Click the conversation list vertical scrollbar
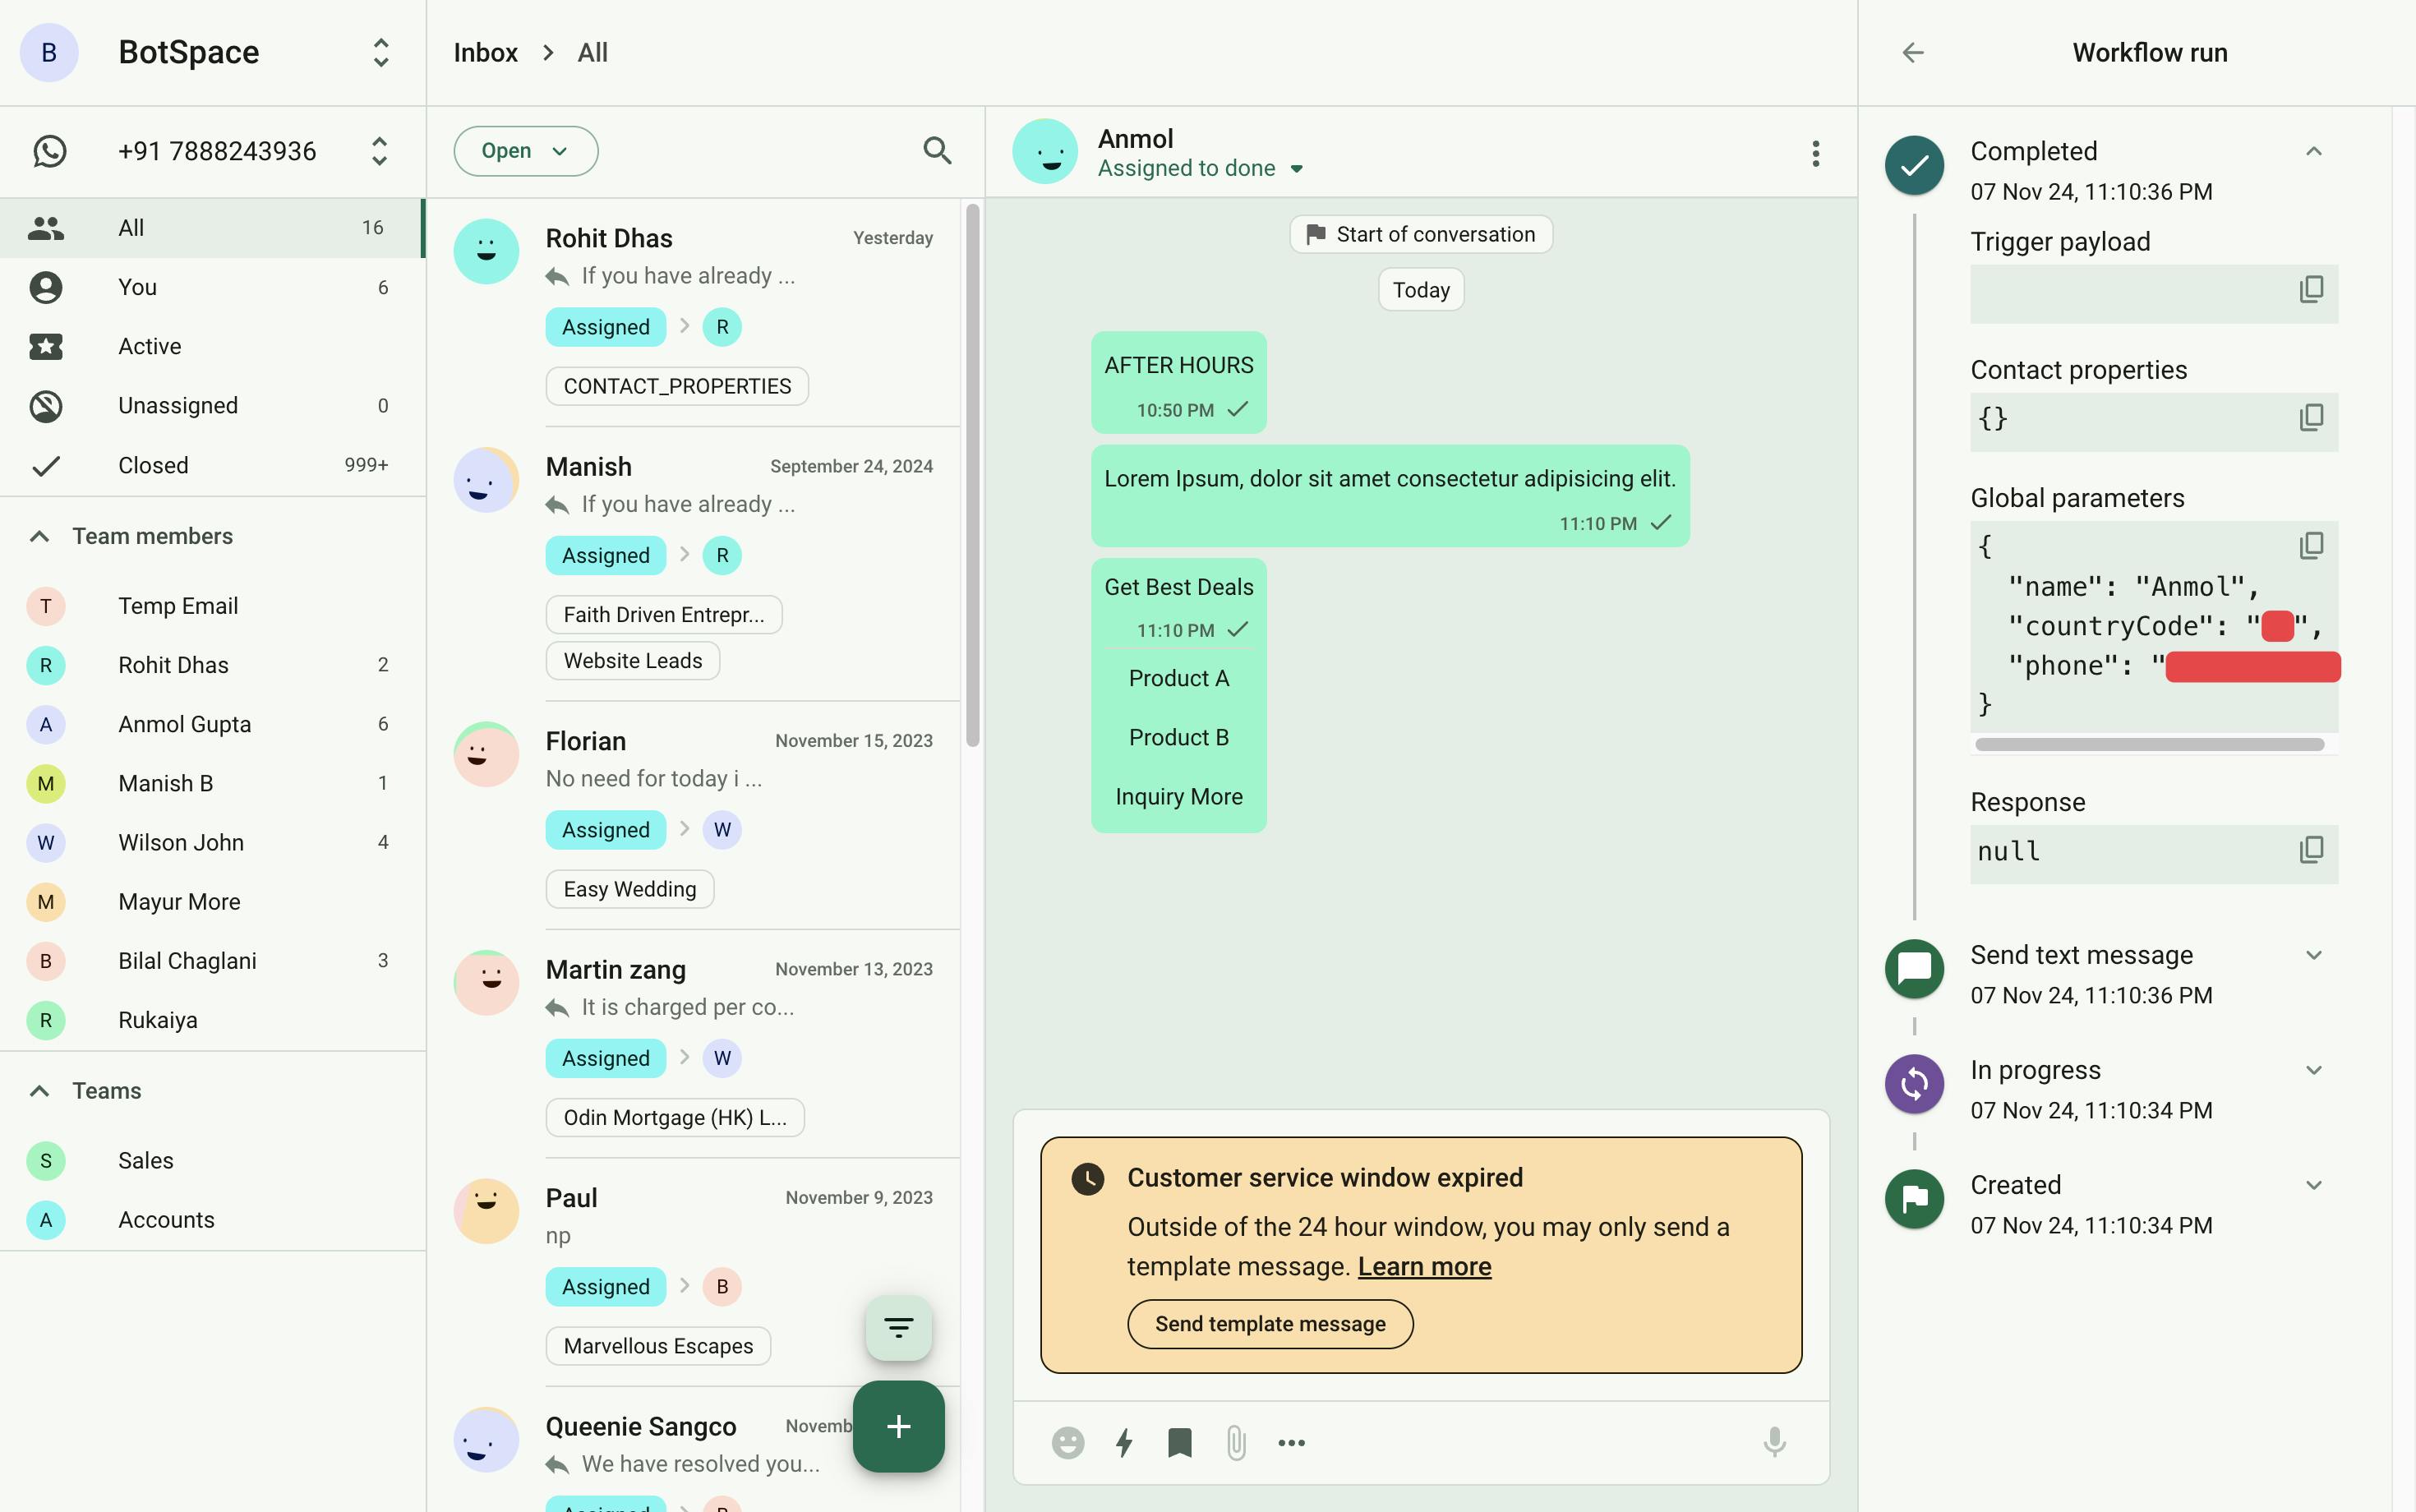Screen dimensions: 2416x1512 (972, 475)
